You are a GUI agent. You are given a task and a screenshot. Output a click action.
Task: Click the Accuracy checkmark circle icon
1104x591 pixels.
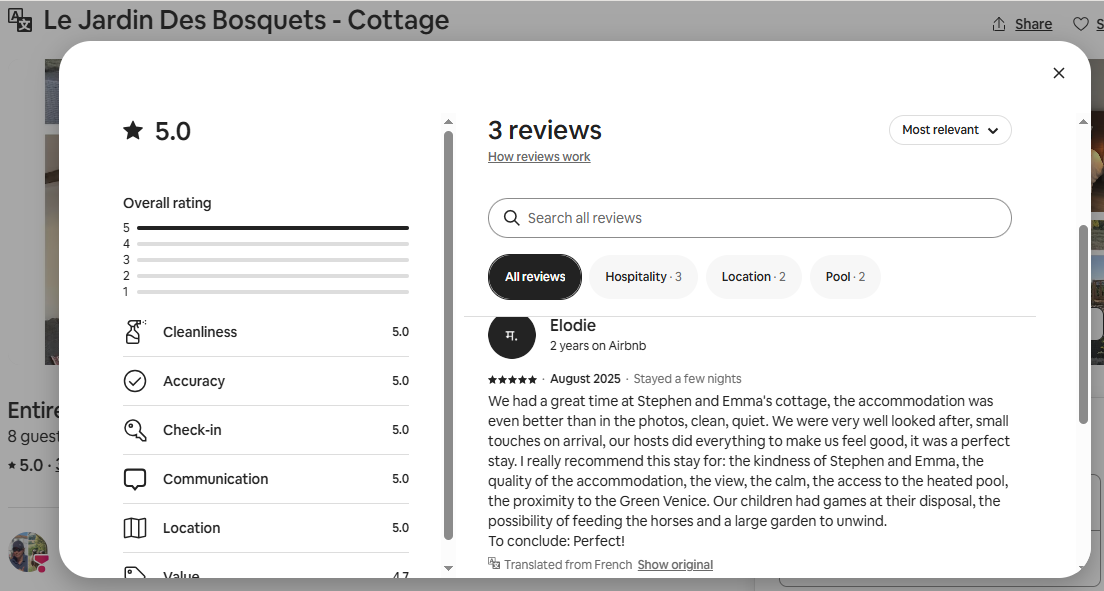pos(135,381)
